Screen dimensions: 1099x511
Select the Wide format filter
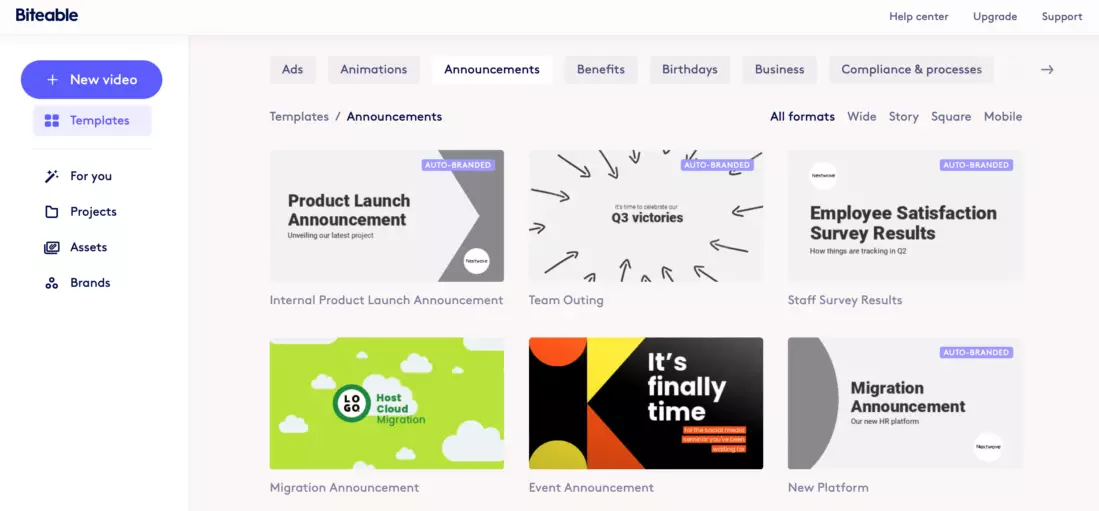[861, 117]
